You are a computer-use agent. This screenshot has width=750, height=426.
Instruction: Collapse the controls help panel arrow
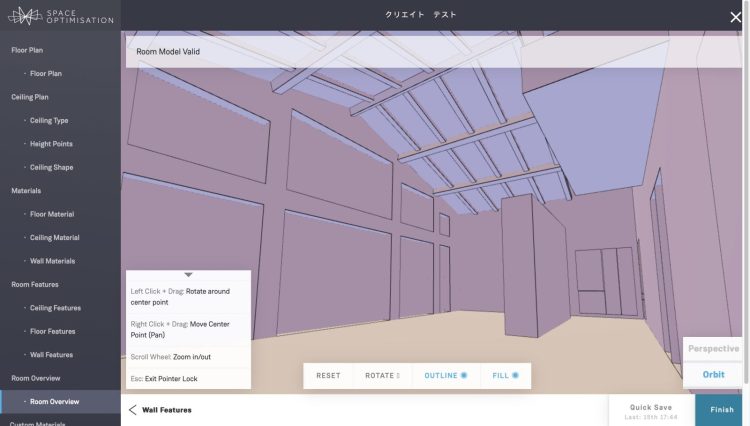[x=188, y=275]
